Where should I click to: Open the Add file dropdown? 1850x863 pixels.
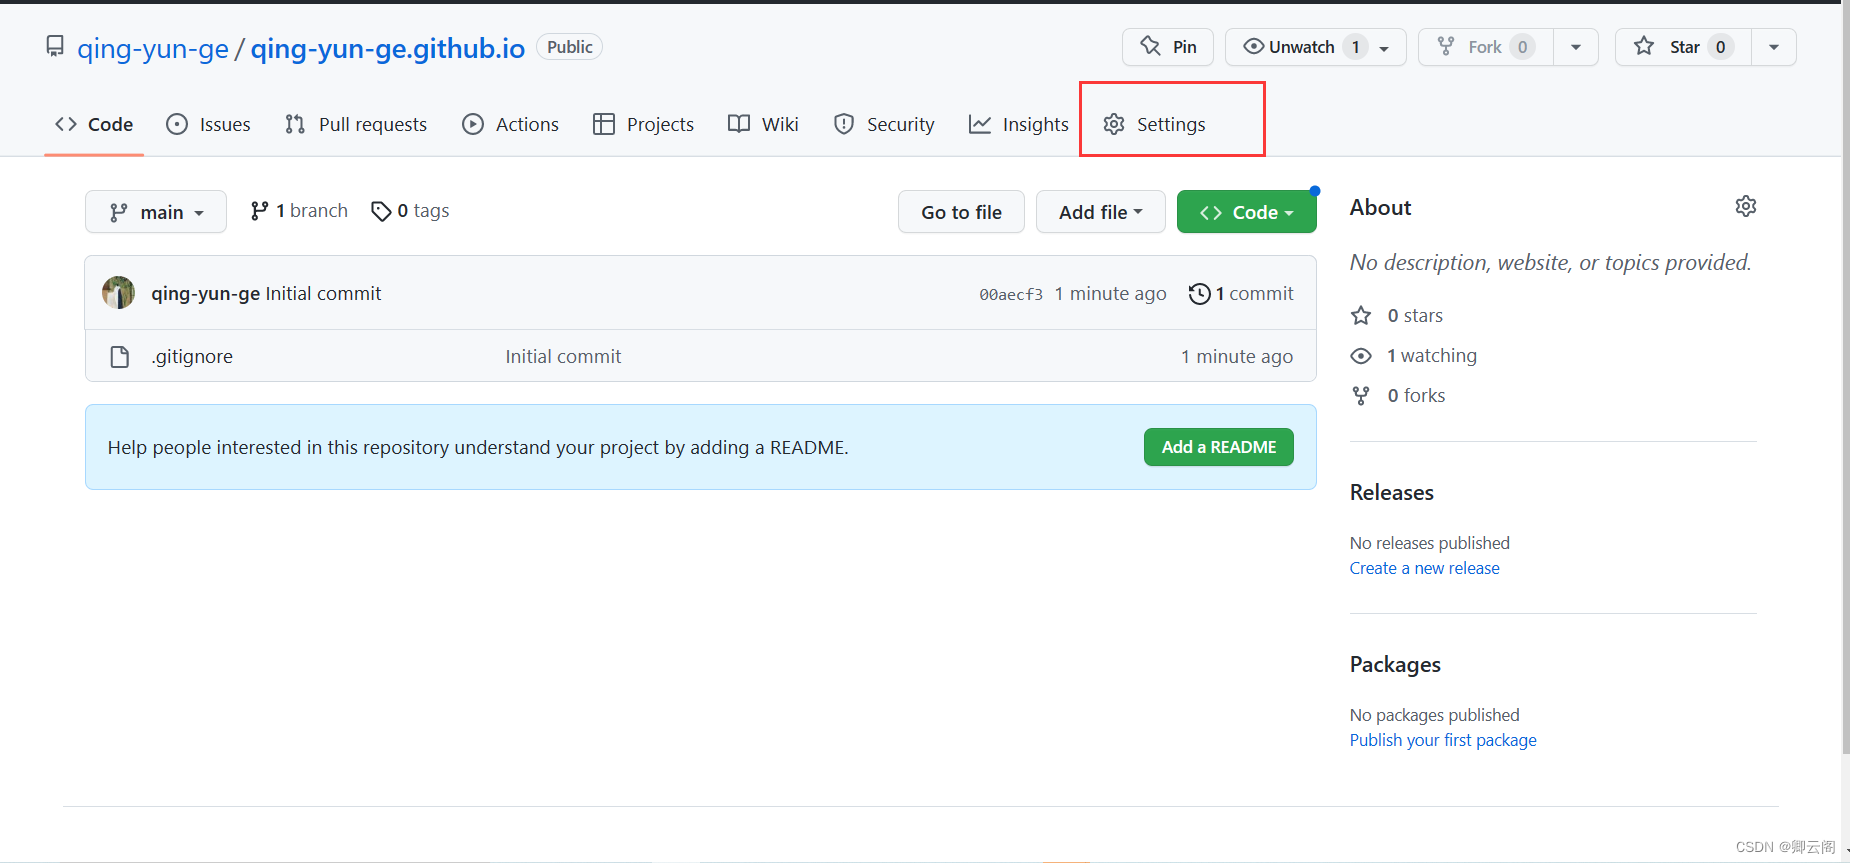pos(1101,212)
